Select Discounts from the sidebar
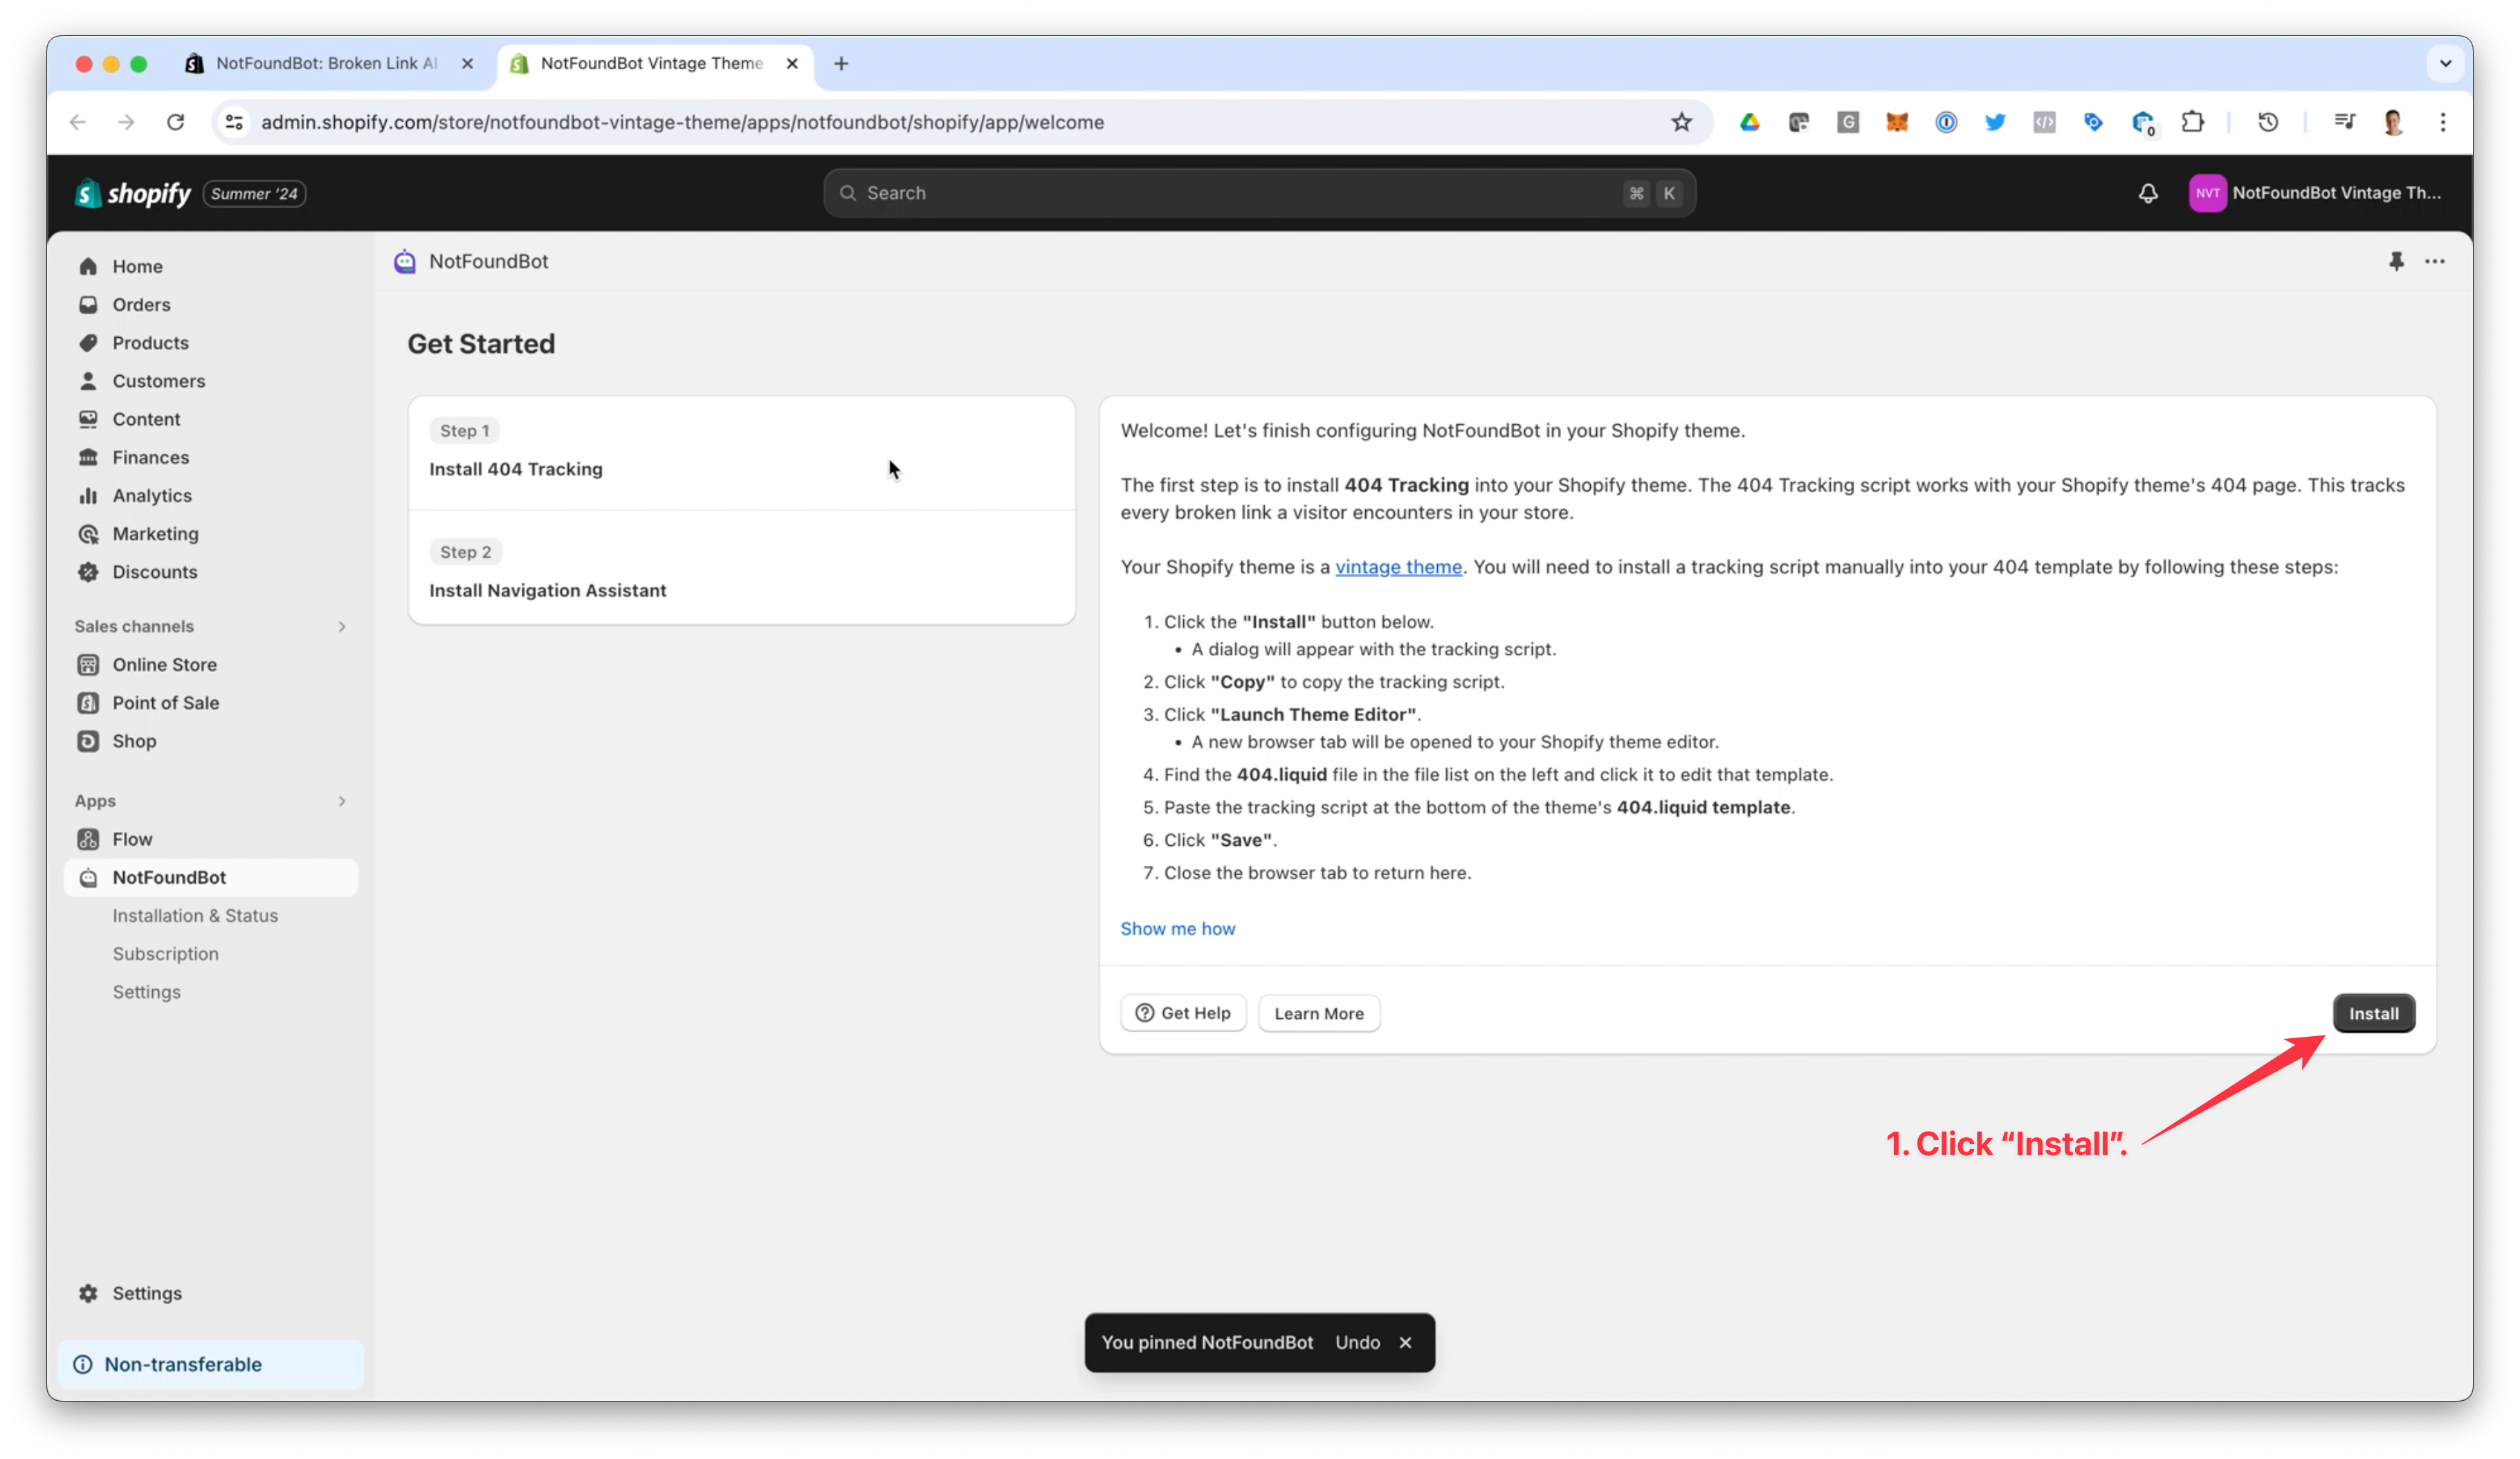This screenshot has width=2520, height=1459. tap(155, 572)
